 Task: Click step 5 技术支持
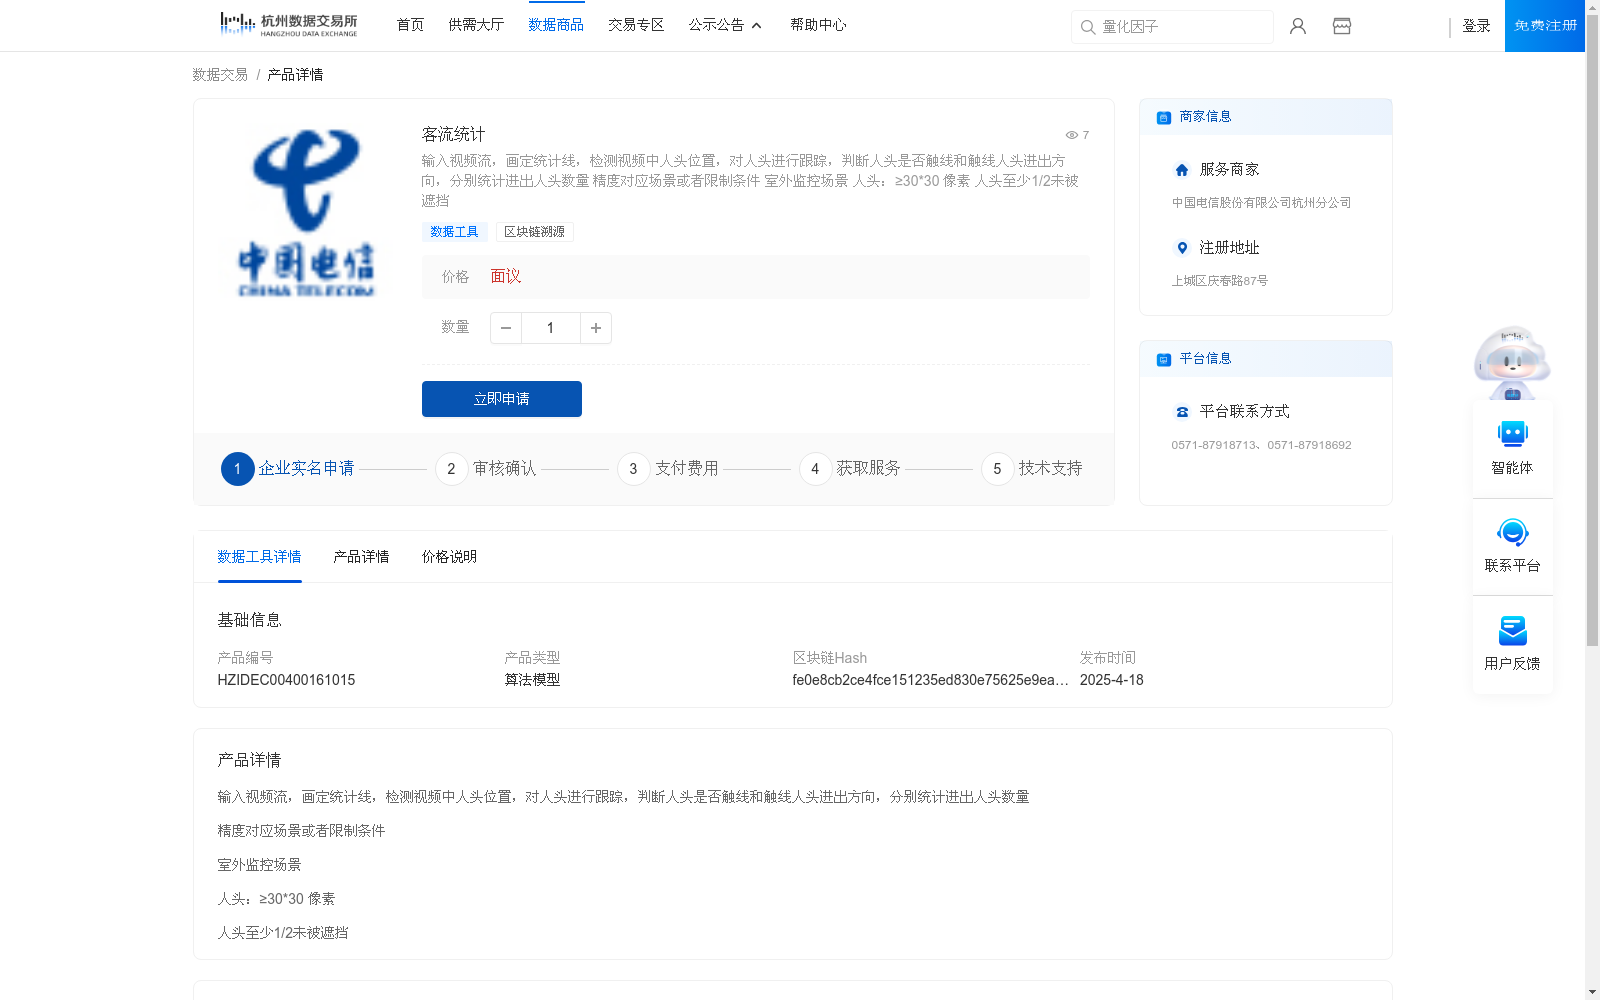(1032, 469)
